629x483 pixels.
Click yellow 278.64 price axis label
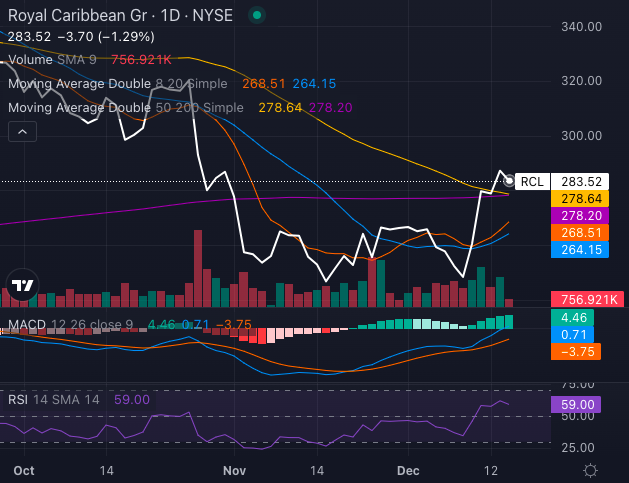pyautogui.click(x=580, y=199)
